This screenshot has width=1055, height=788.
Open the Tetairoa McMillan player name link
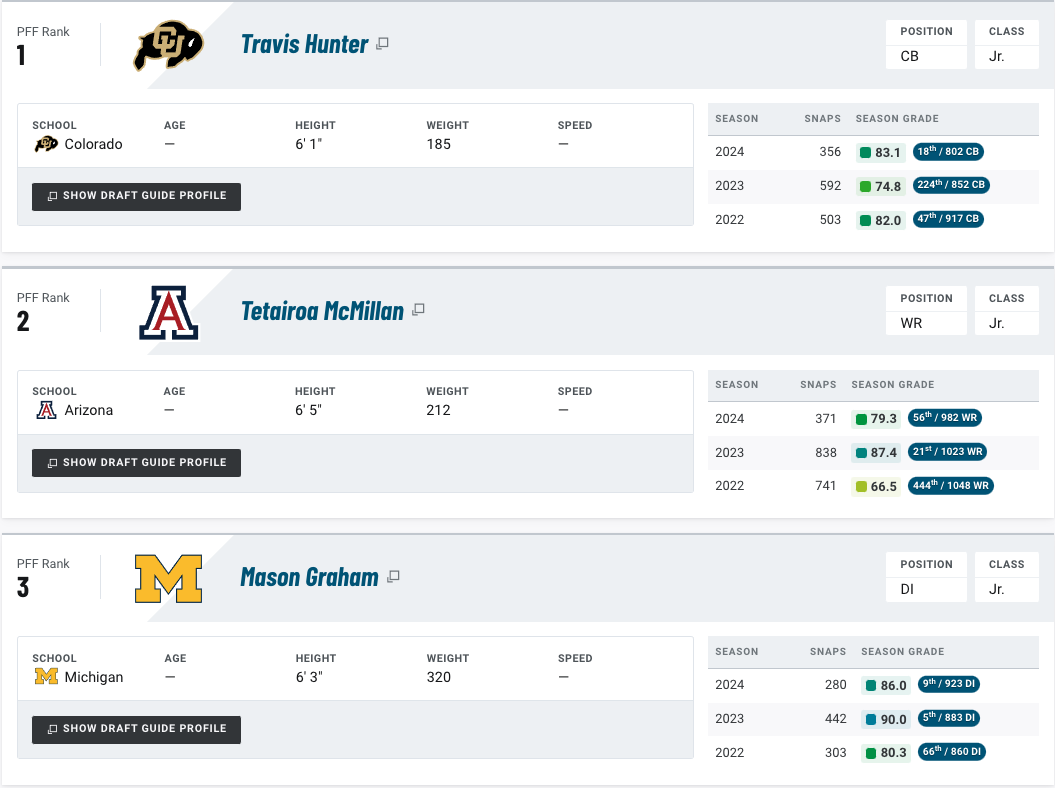[322, 310]
